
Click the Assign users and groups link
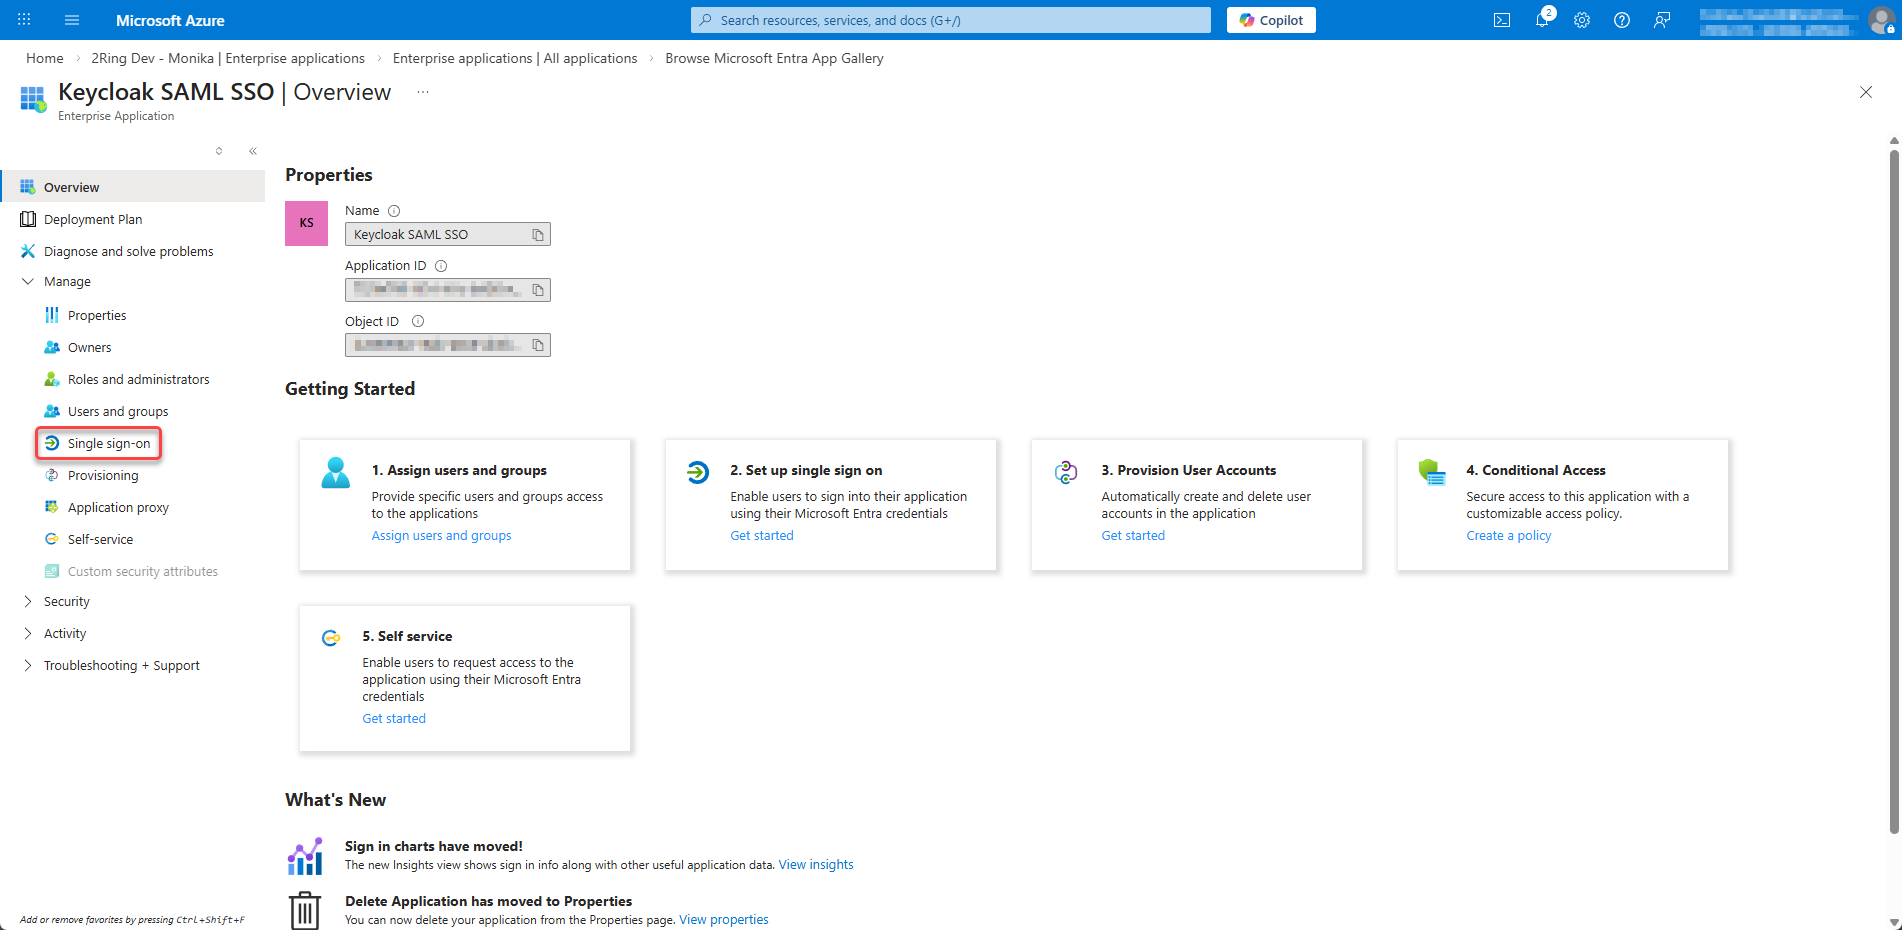[x=441, y=536]
